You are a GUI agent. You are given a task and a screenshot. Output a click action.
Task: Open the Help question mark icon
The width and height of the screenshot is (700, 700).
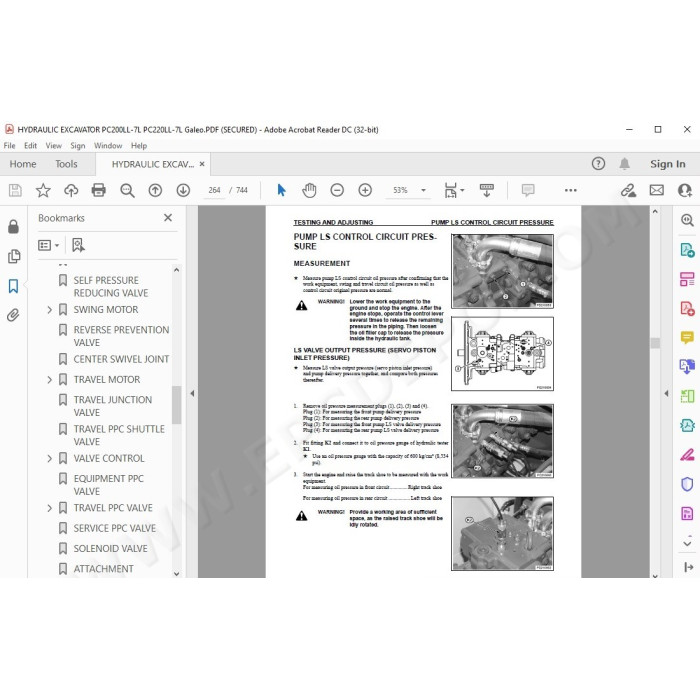pos(598,164)
